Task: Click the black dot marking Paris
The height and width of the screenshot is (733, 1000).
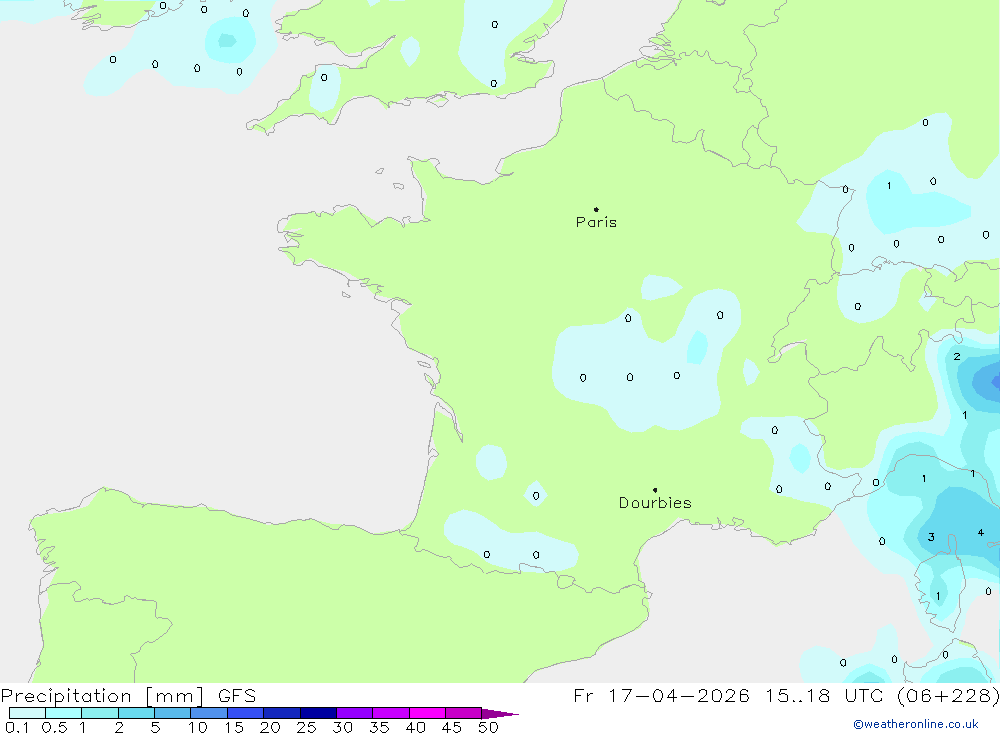Action: (596, 209)
